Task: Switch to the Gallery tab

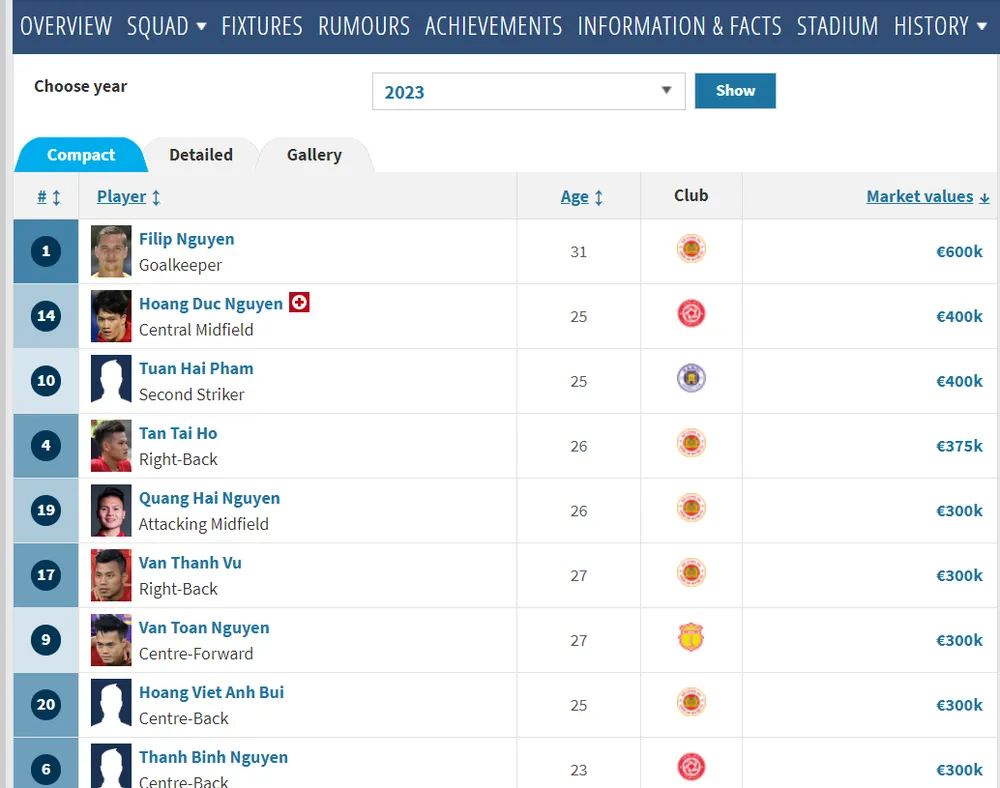Action: pyautogui.click(x=314, y=155)
